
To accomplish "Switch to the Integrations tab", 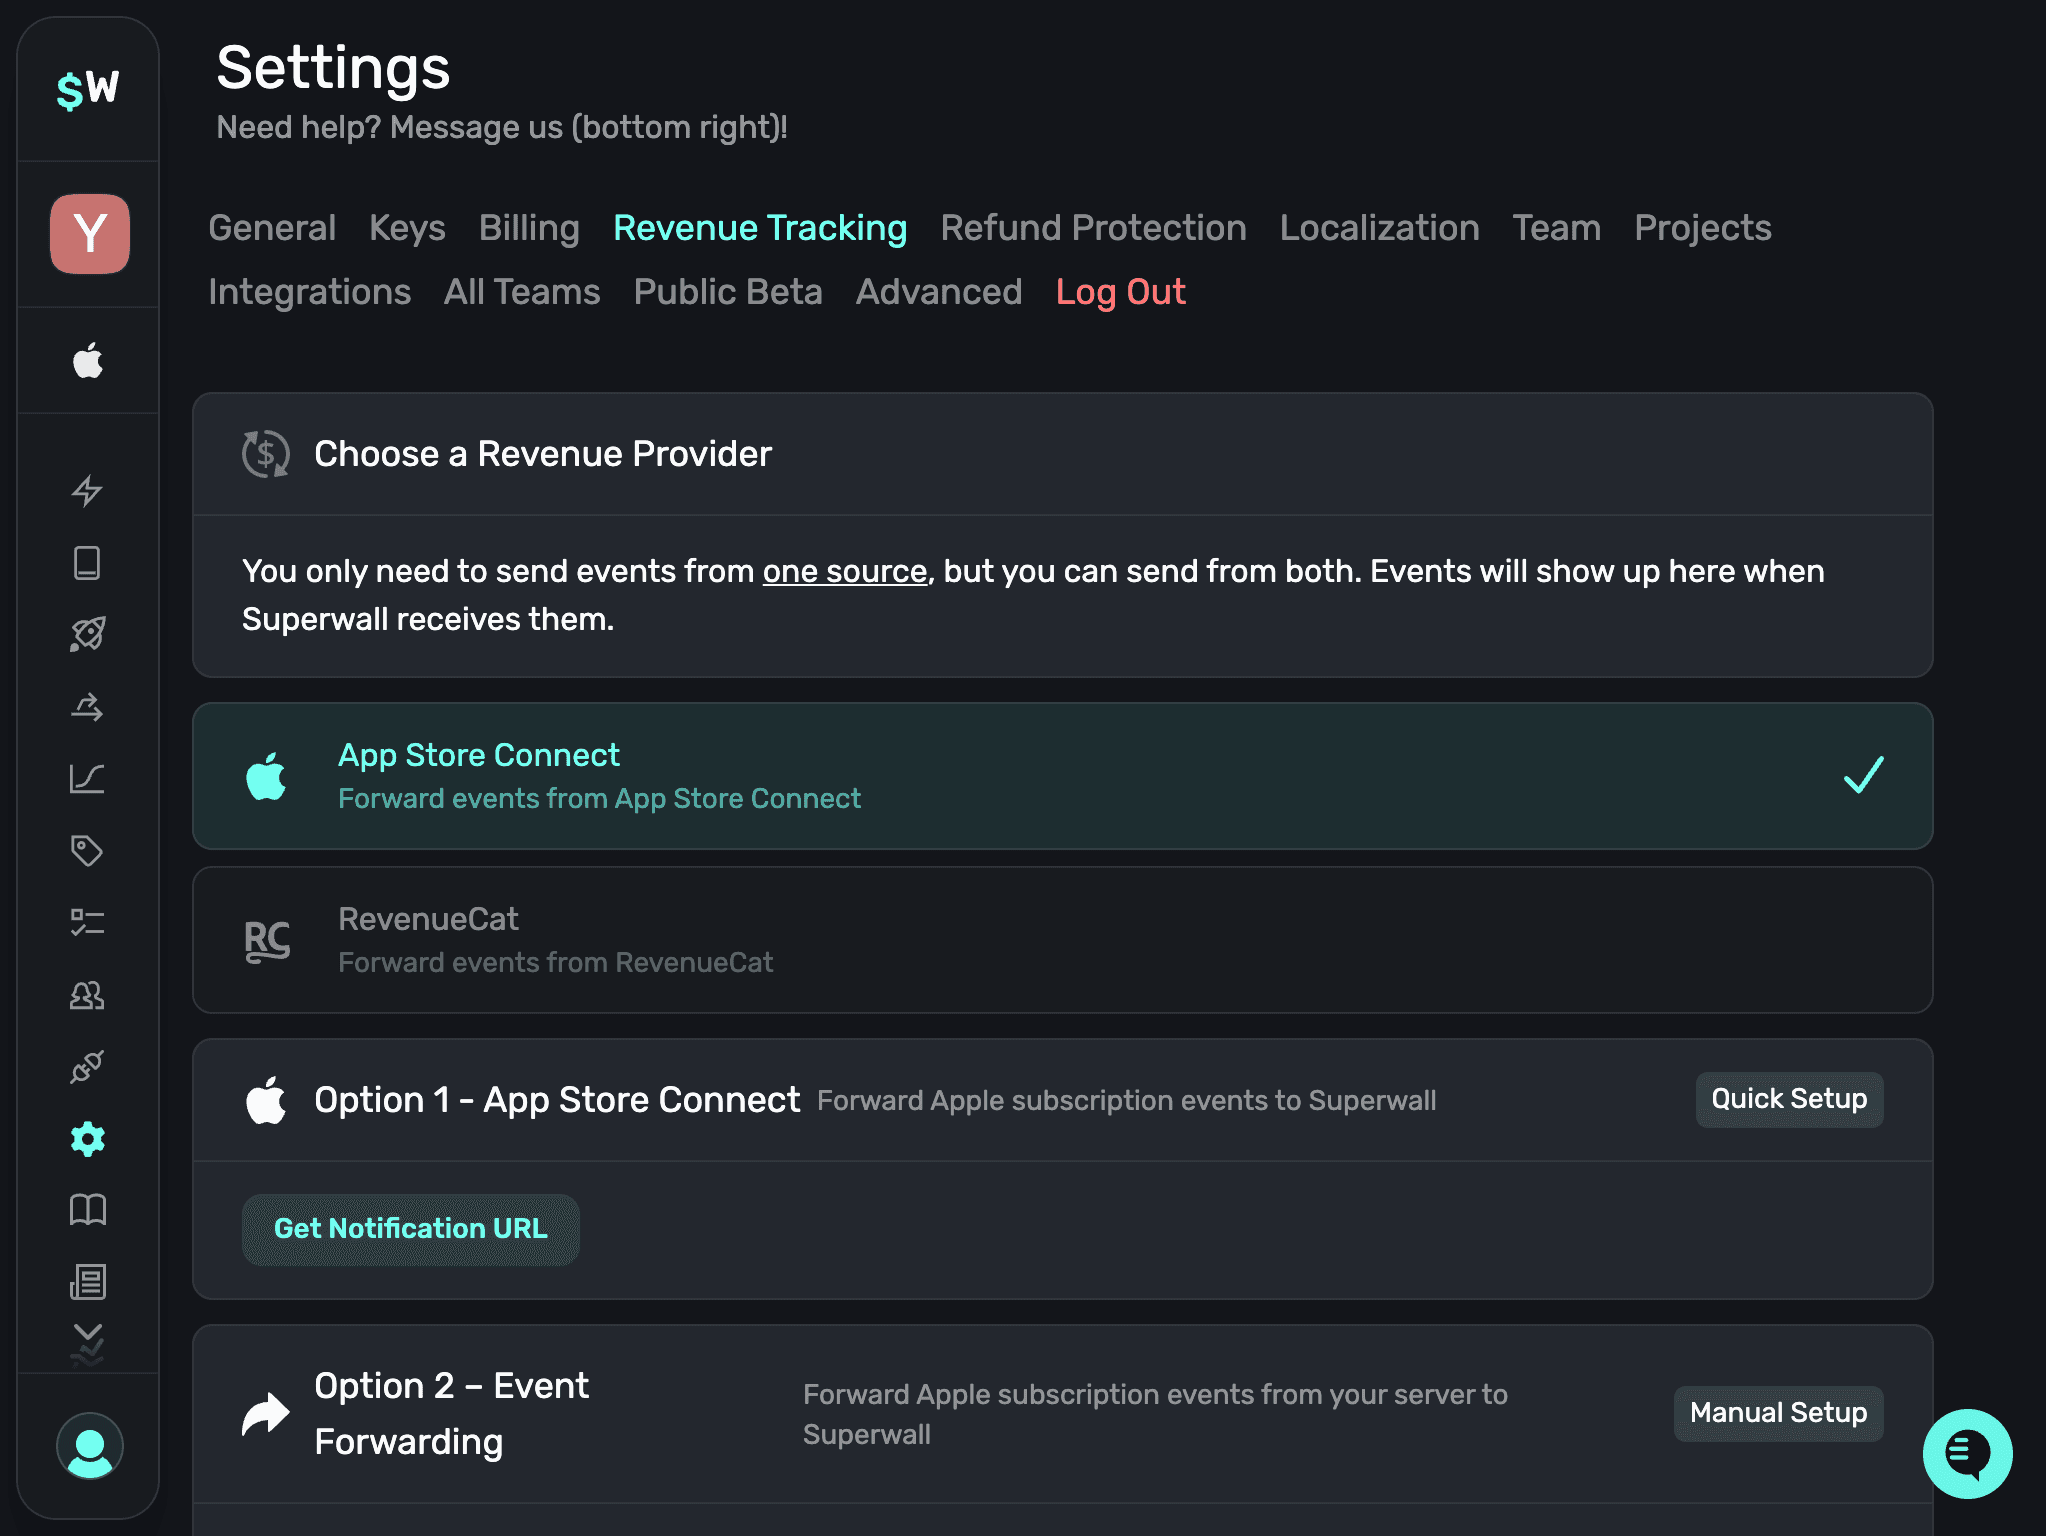I will tap(309, 292).
